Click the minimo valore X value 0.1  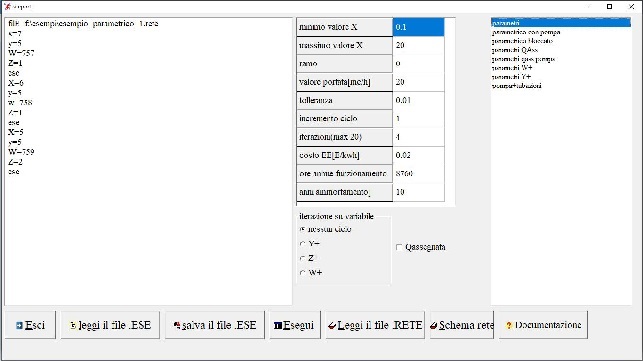[x=418, y=27]
